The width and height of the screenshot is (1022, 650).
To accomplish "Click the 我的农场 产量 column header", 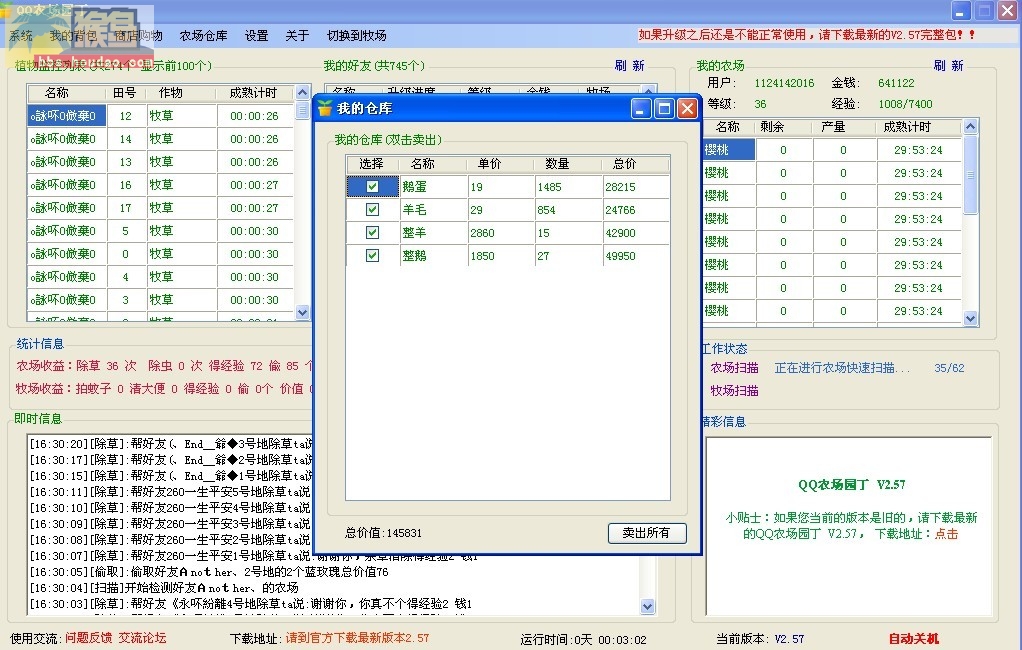I will pyautogui.click(x=843, y=126).
